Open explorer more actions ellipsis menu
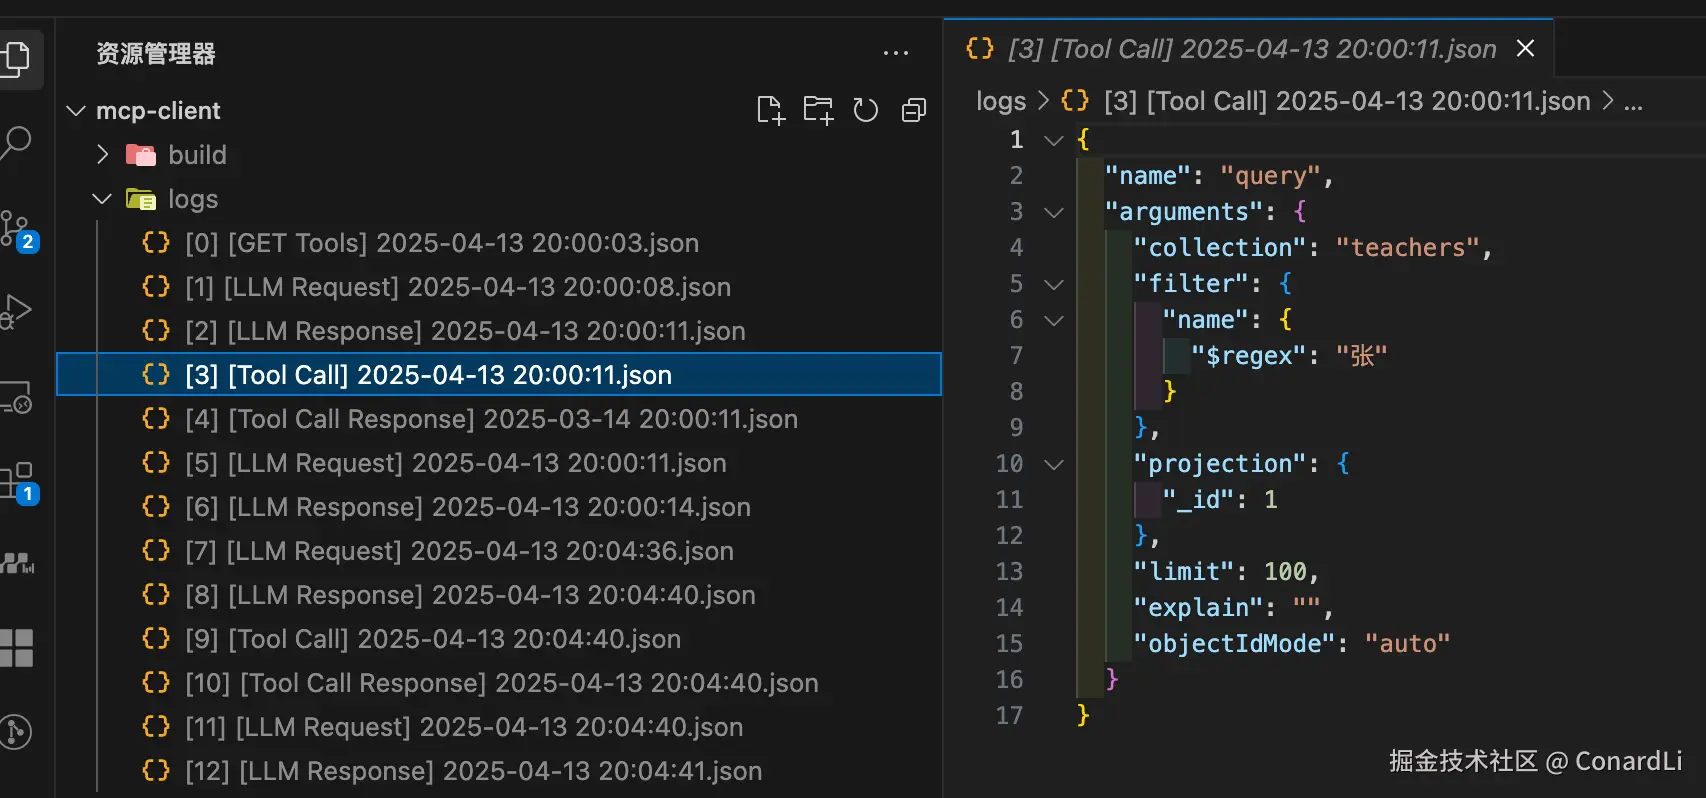The width and height of the screenshot is (1706, 798). click(896, 53)
